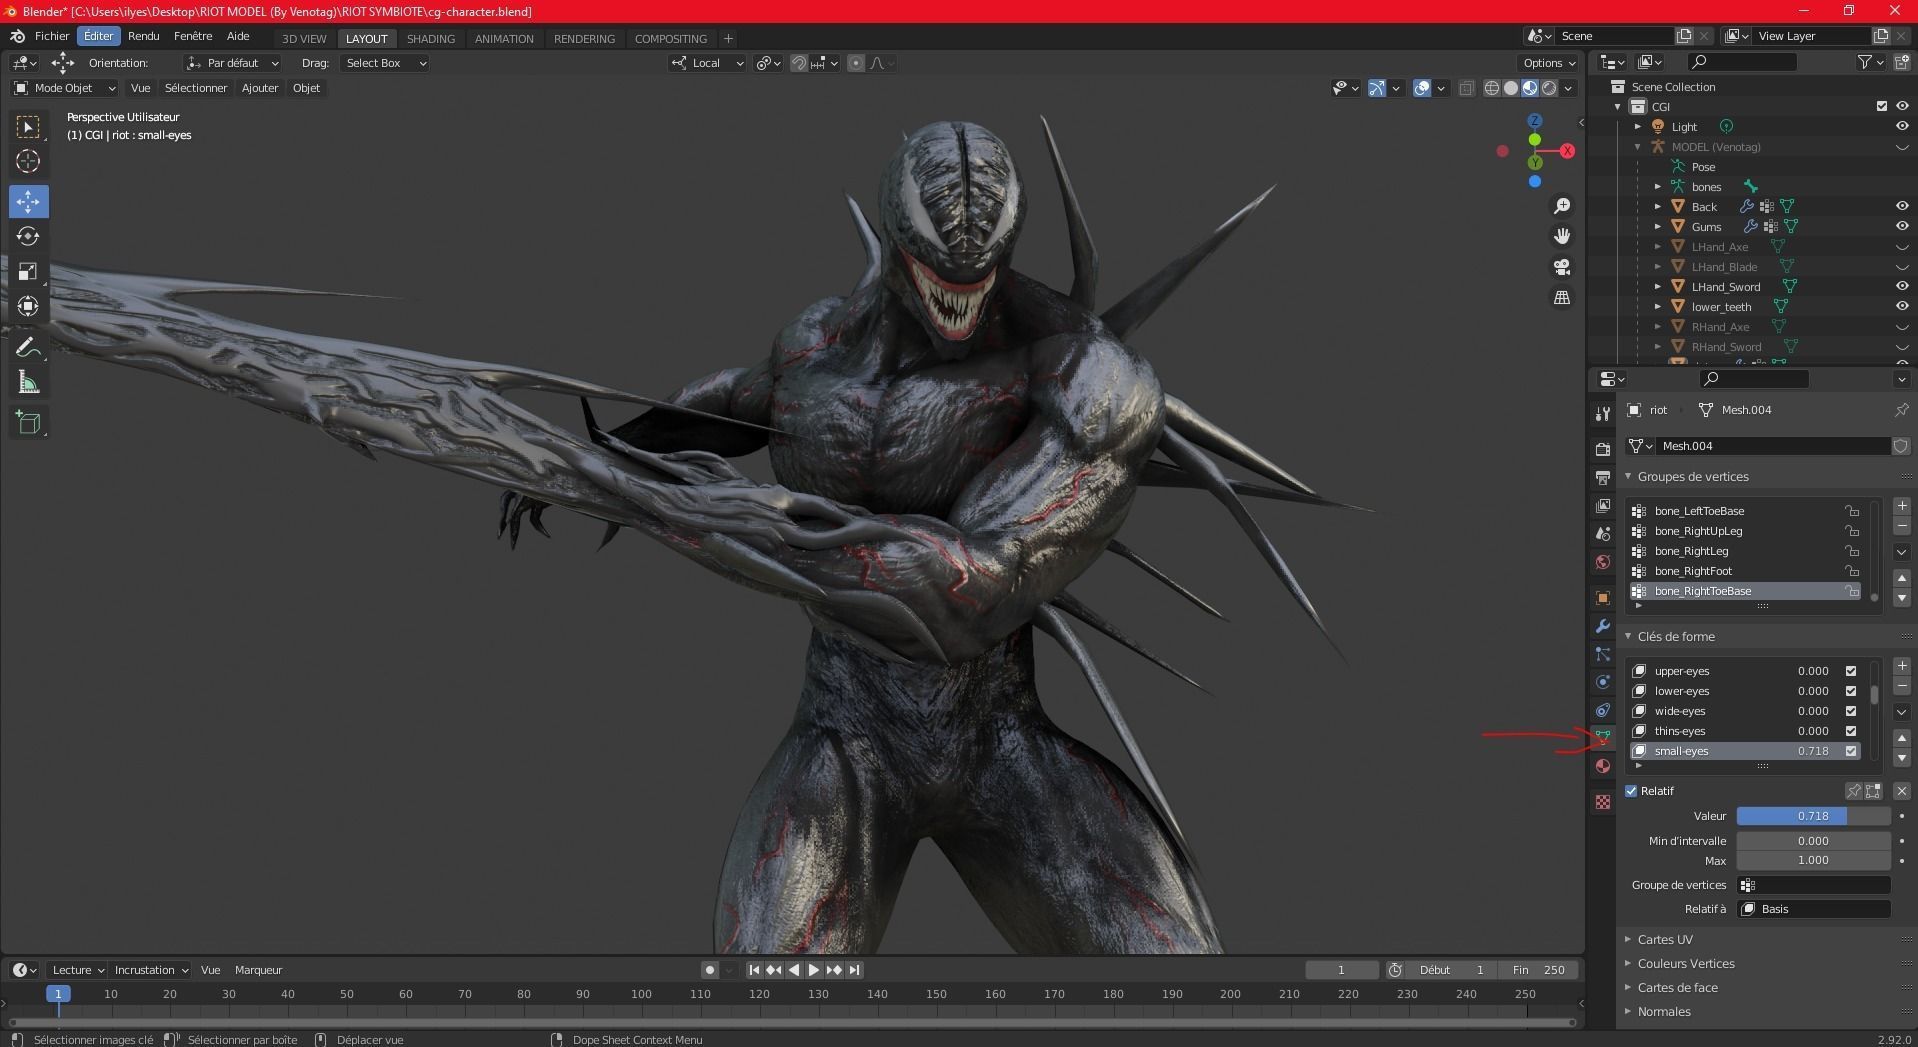1918x1047 pixels.
Task: Open the Rendu menu
Action: (x=144, y=36)
